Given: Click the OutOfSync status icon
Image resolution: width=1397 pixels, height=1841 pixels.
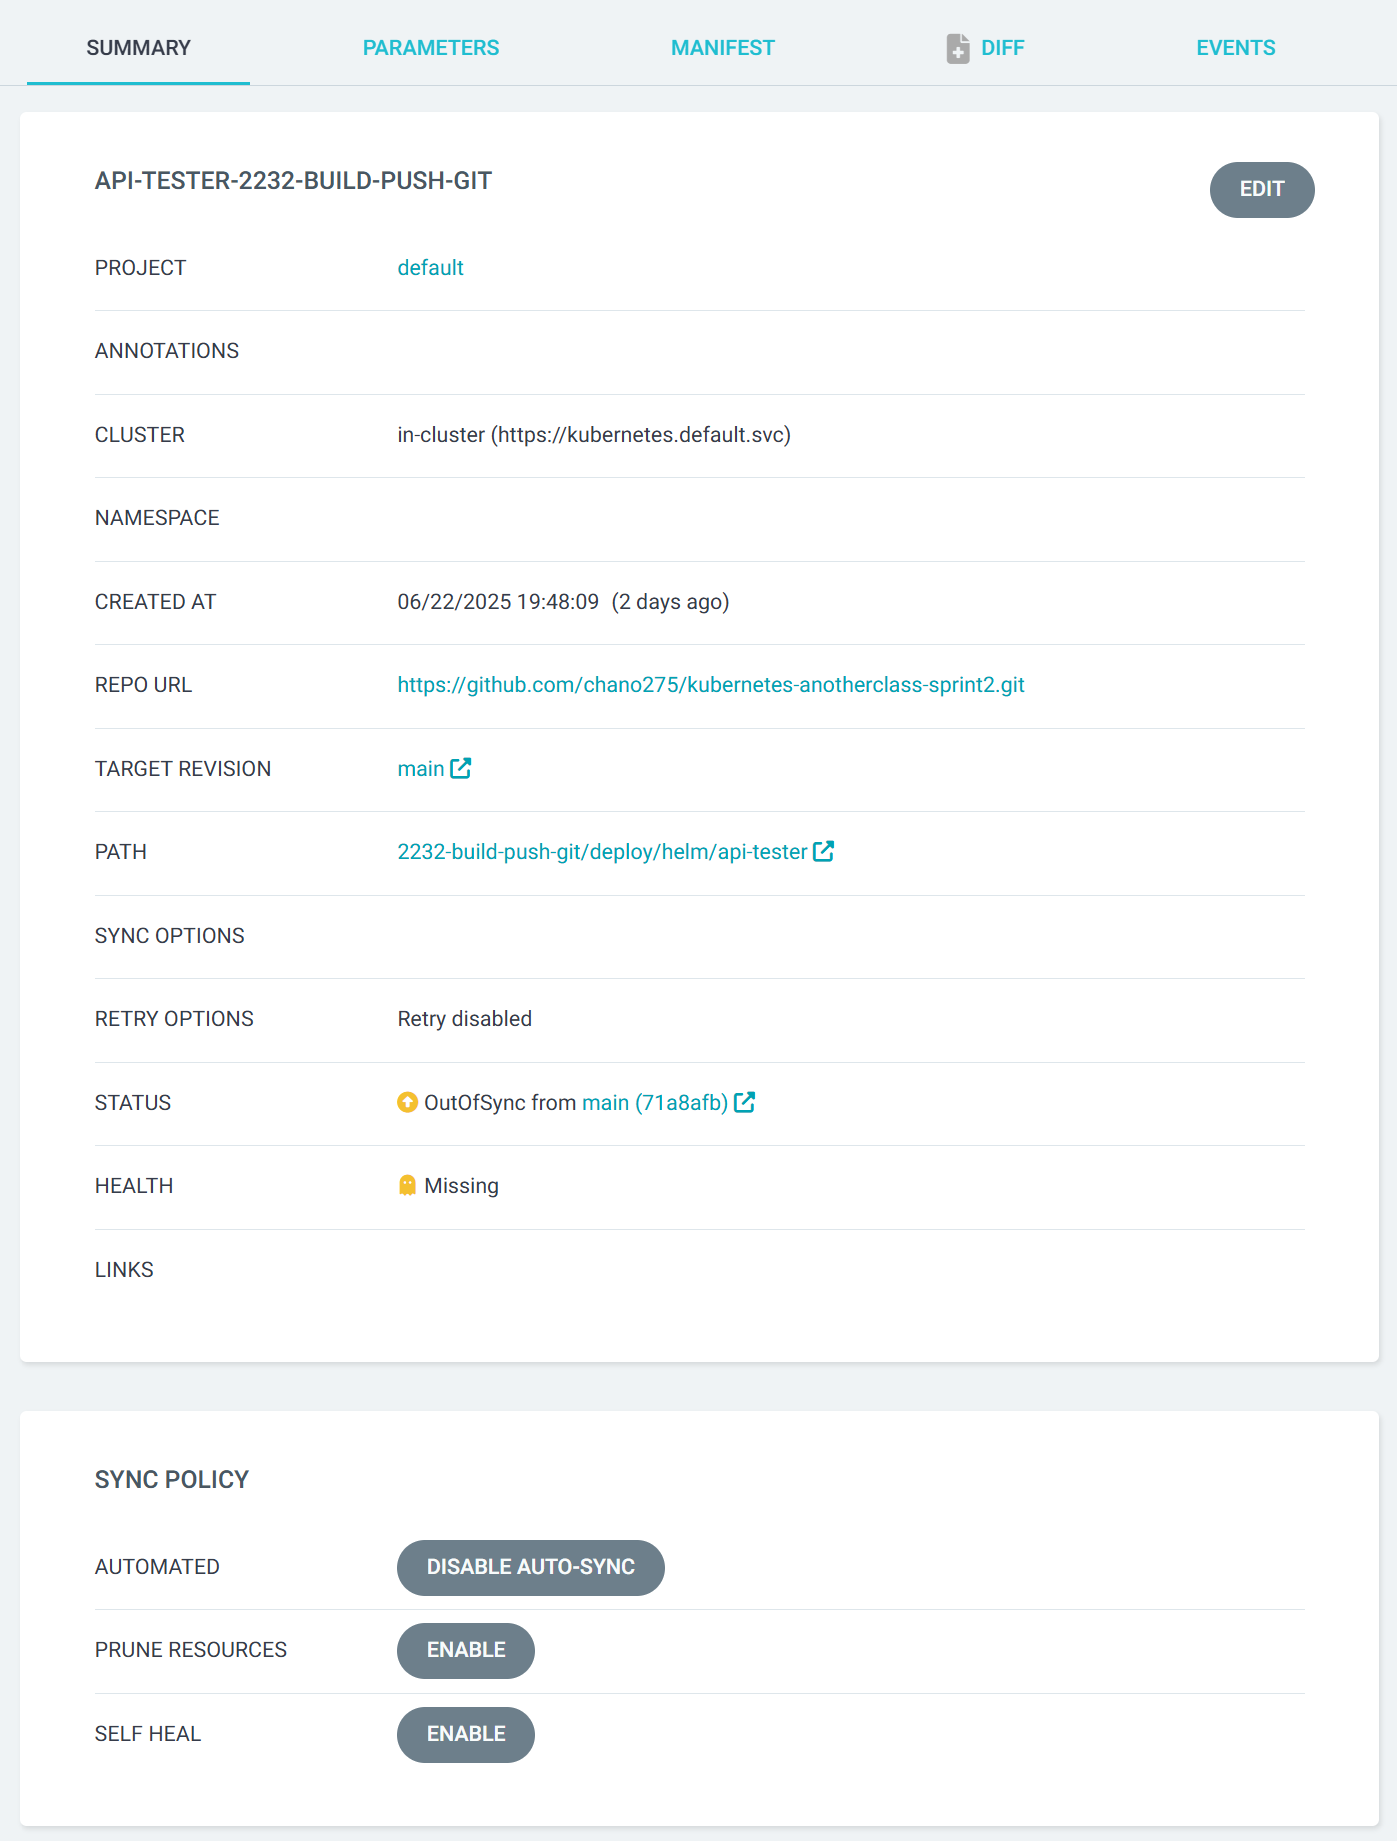Looking at the screenshot, I should coord(407,1102).
